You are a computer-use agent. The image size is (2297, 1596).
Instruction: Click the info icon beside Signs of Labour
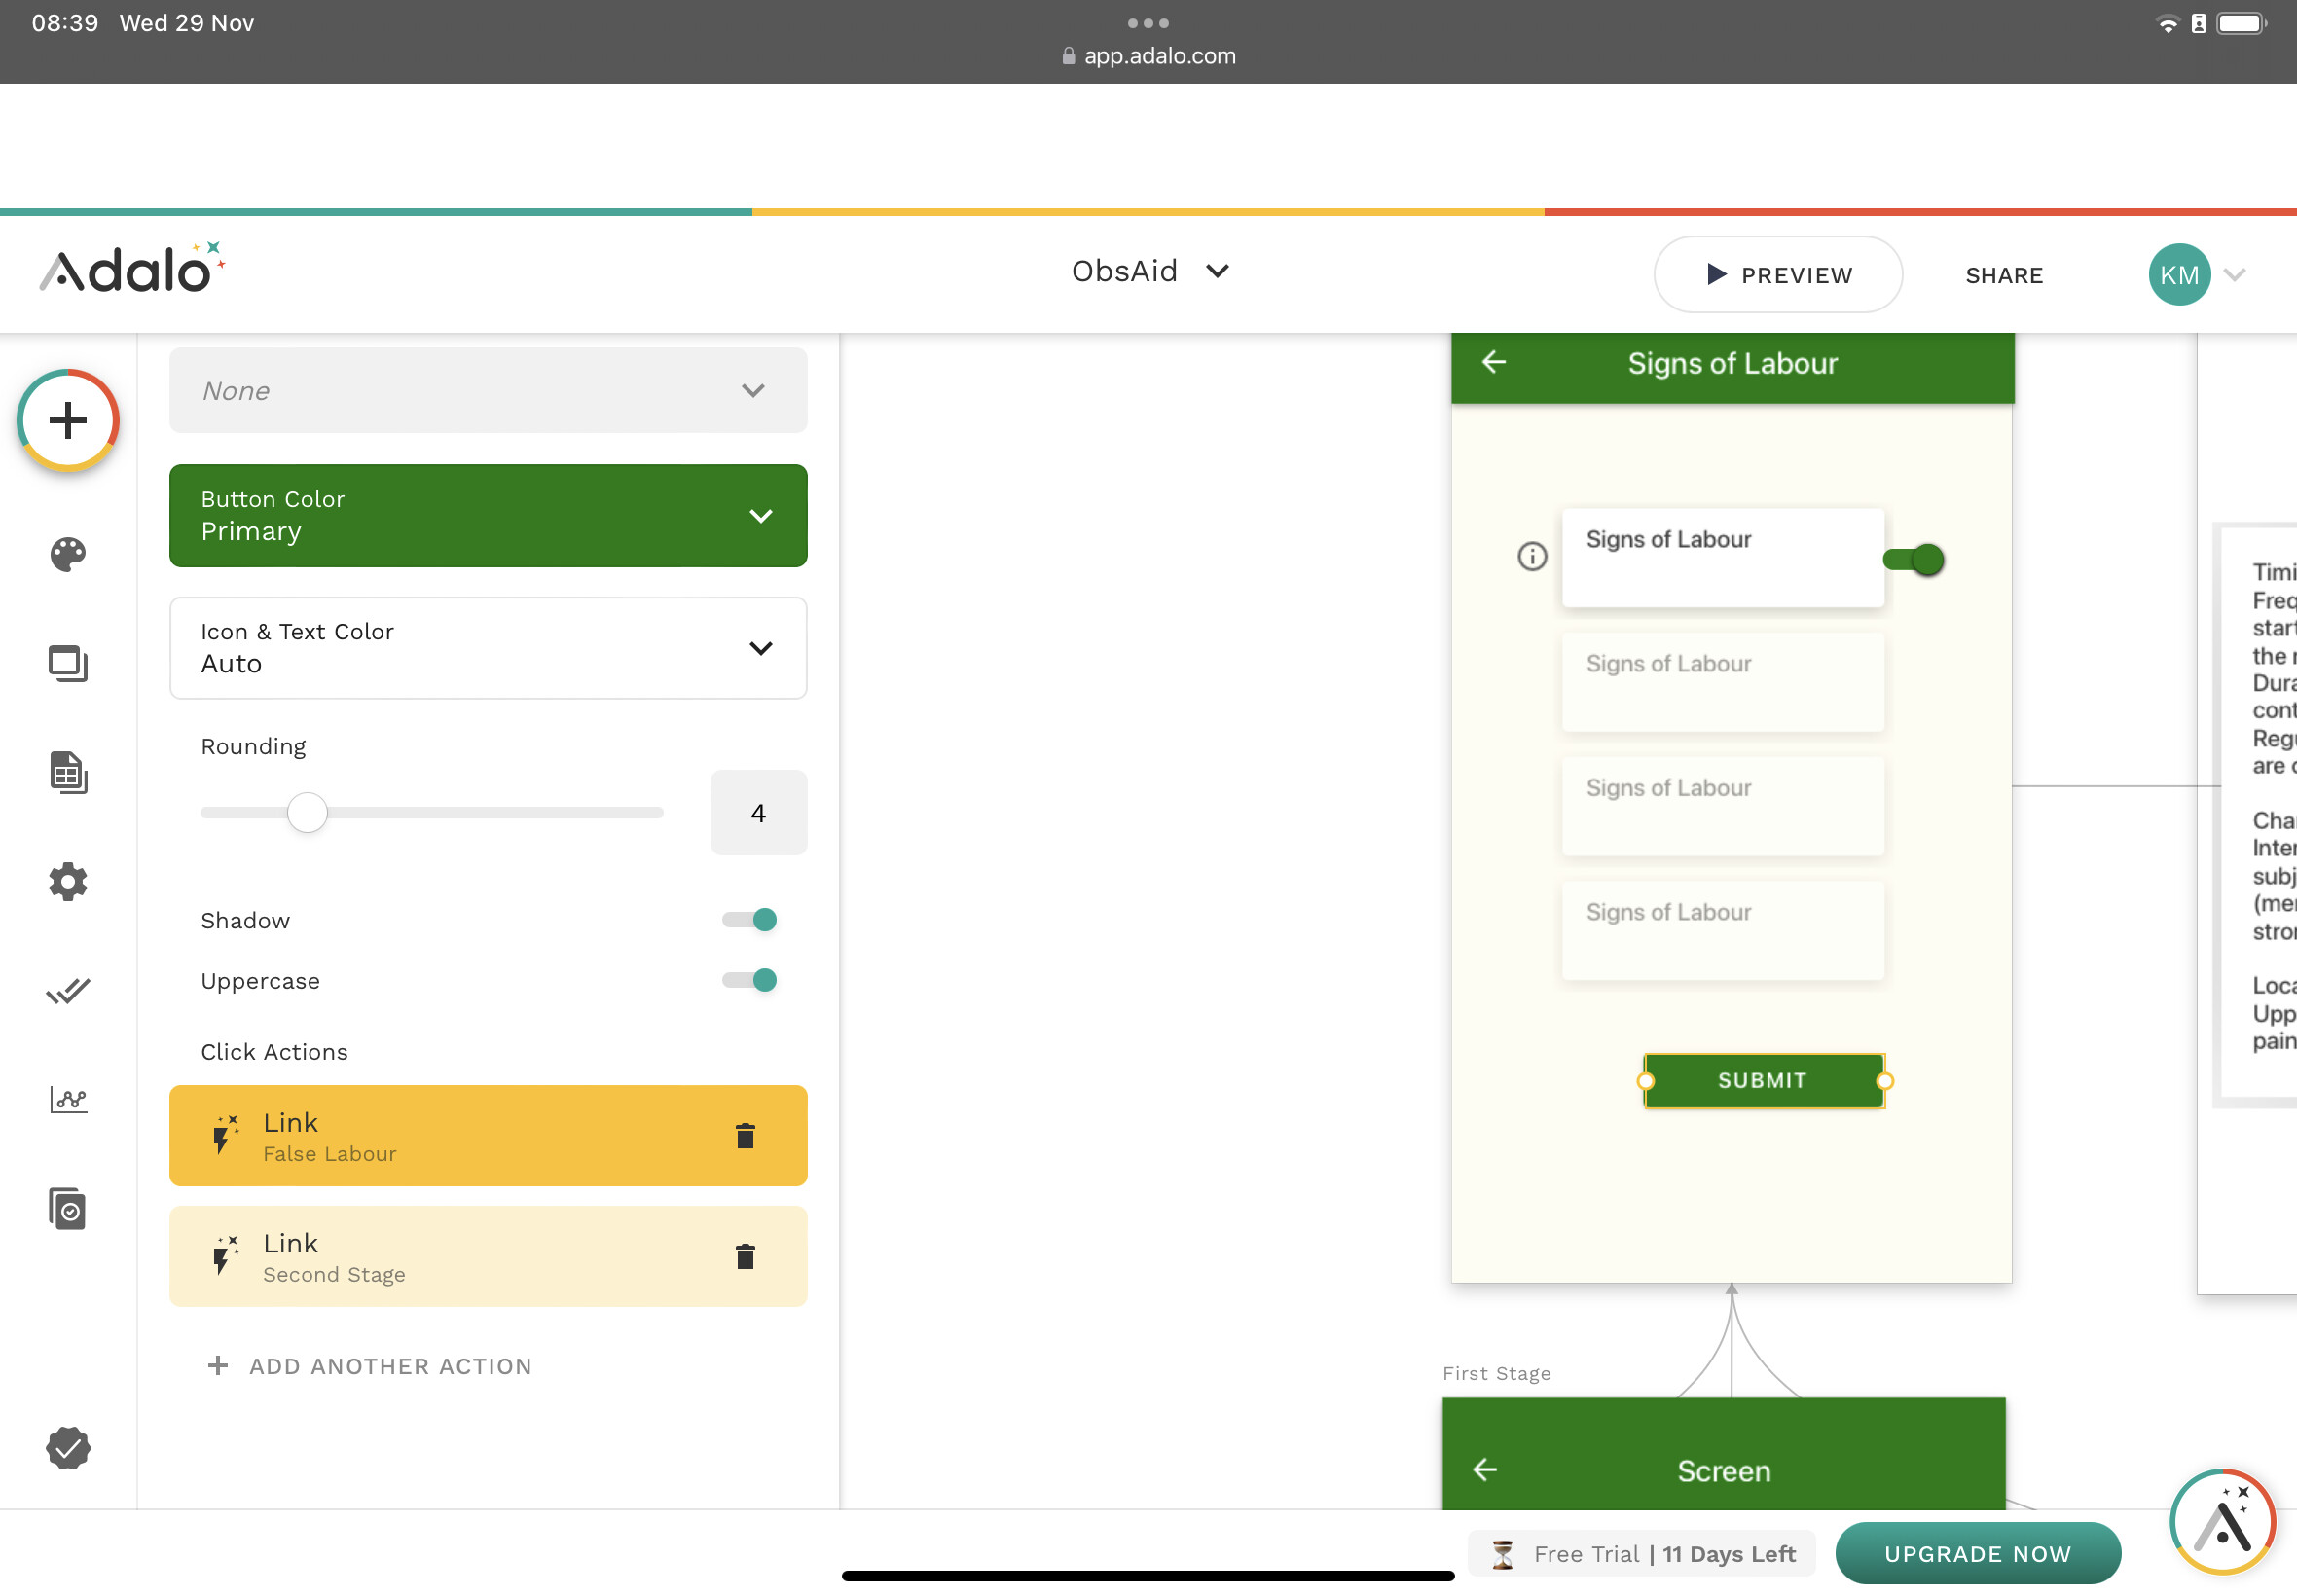tap(1532, 556)
